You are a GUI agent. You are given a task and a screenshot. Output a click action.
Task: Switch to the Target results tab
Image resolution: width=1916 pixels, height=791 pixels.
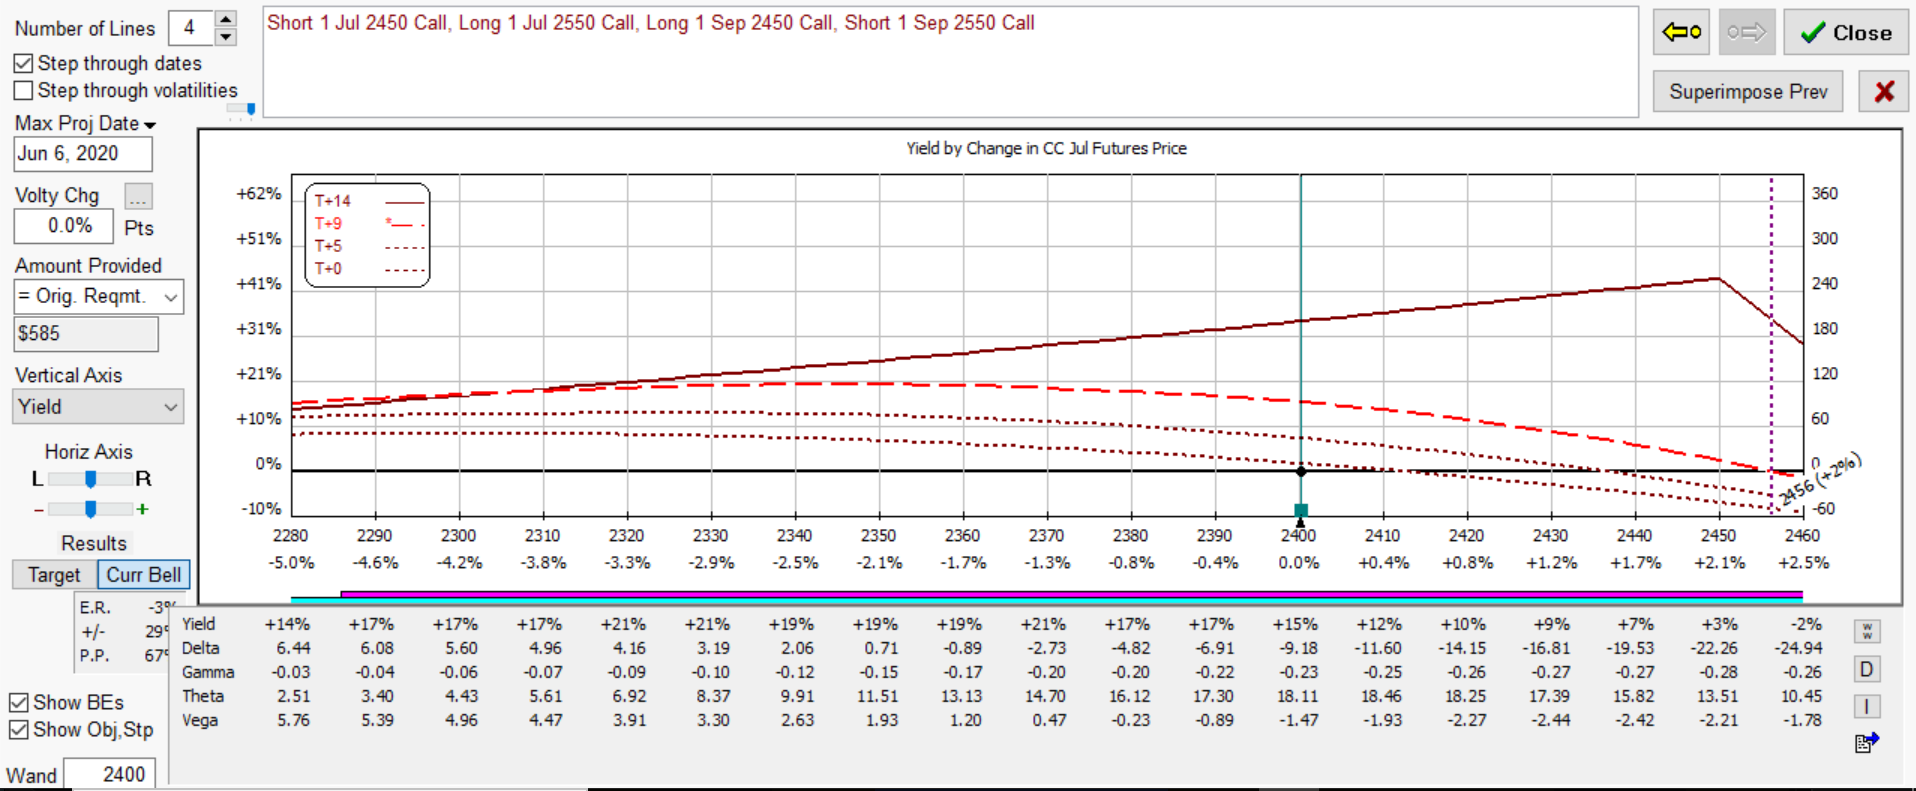(x=54, y=575)
